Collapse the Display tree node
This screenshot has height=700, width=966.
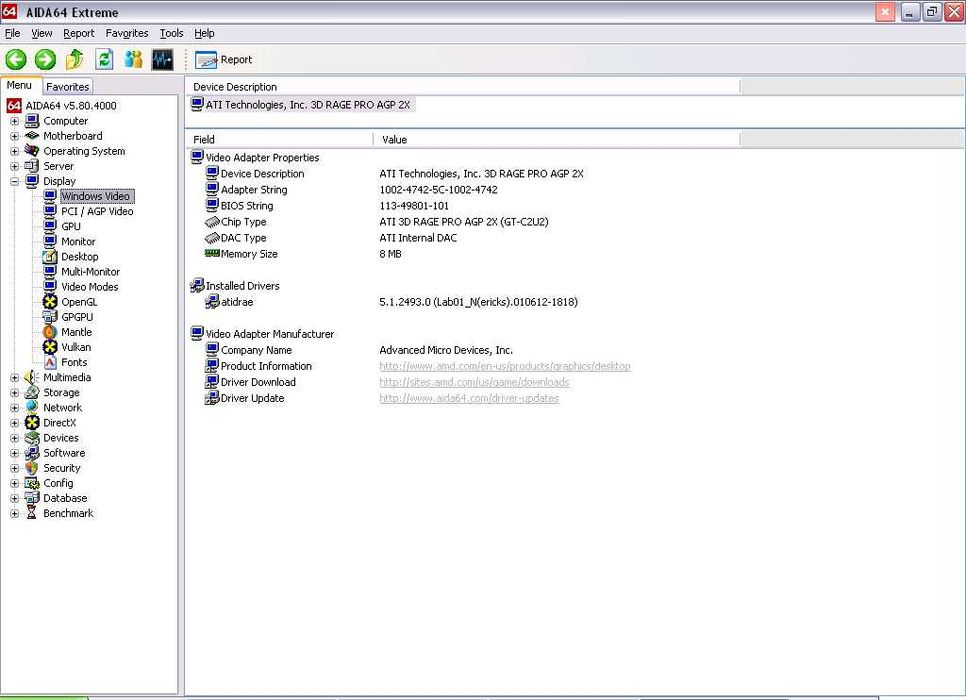[15, 182]
